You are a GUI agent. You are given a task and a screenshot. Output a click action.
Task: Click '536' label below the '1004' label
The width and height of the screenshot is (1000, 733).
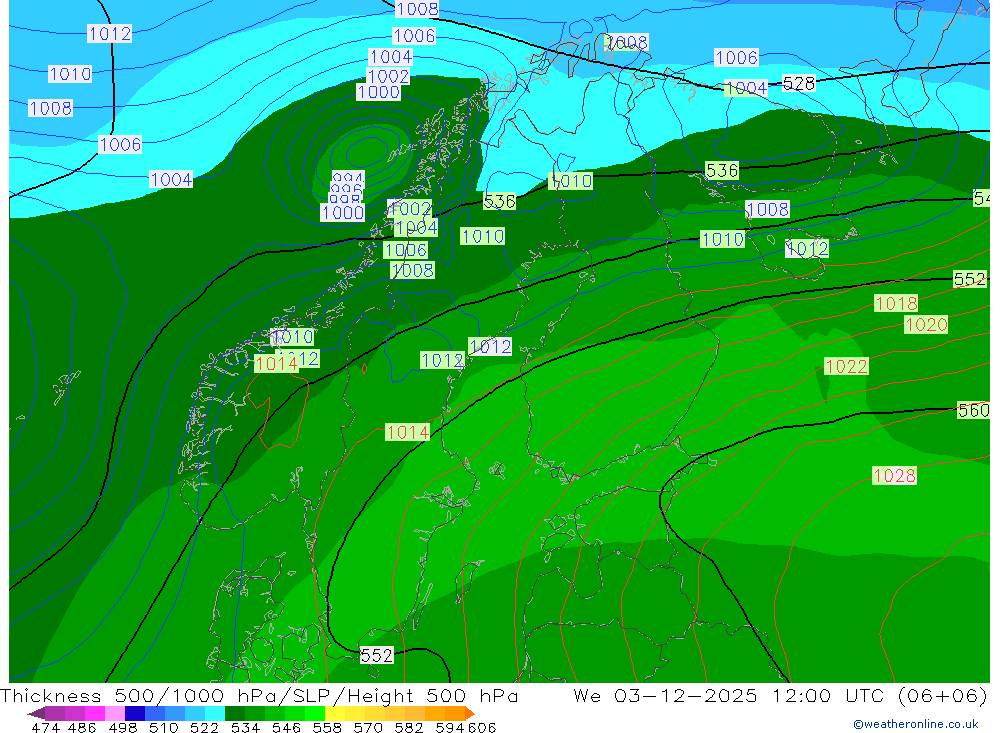point(722,170)
